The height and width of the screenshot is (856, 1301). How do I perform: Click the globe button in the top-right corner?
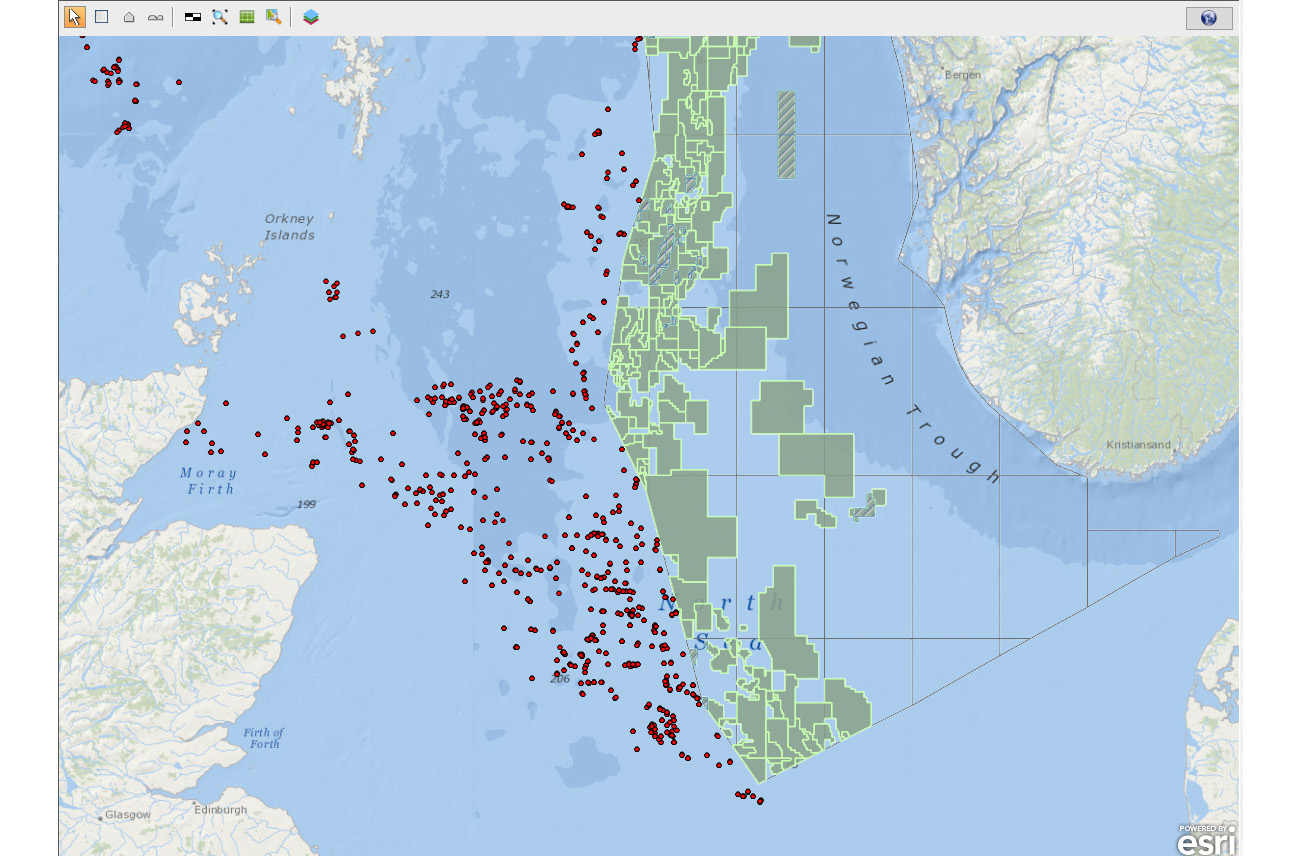tap(1209, 18)
